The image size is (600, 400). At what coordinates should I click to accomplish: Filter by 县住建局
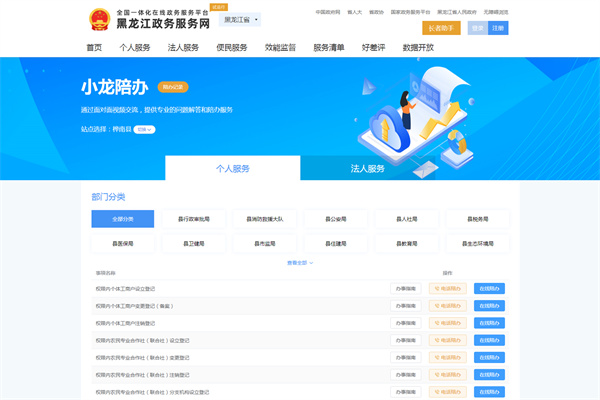[336, 243]
